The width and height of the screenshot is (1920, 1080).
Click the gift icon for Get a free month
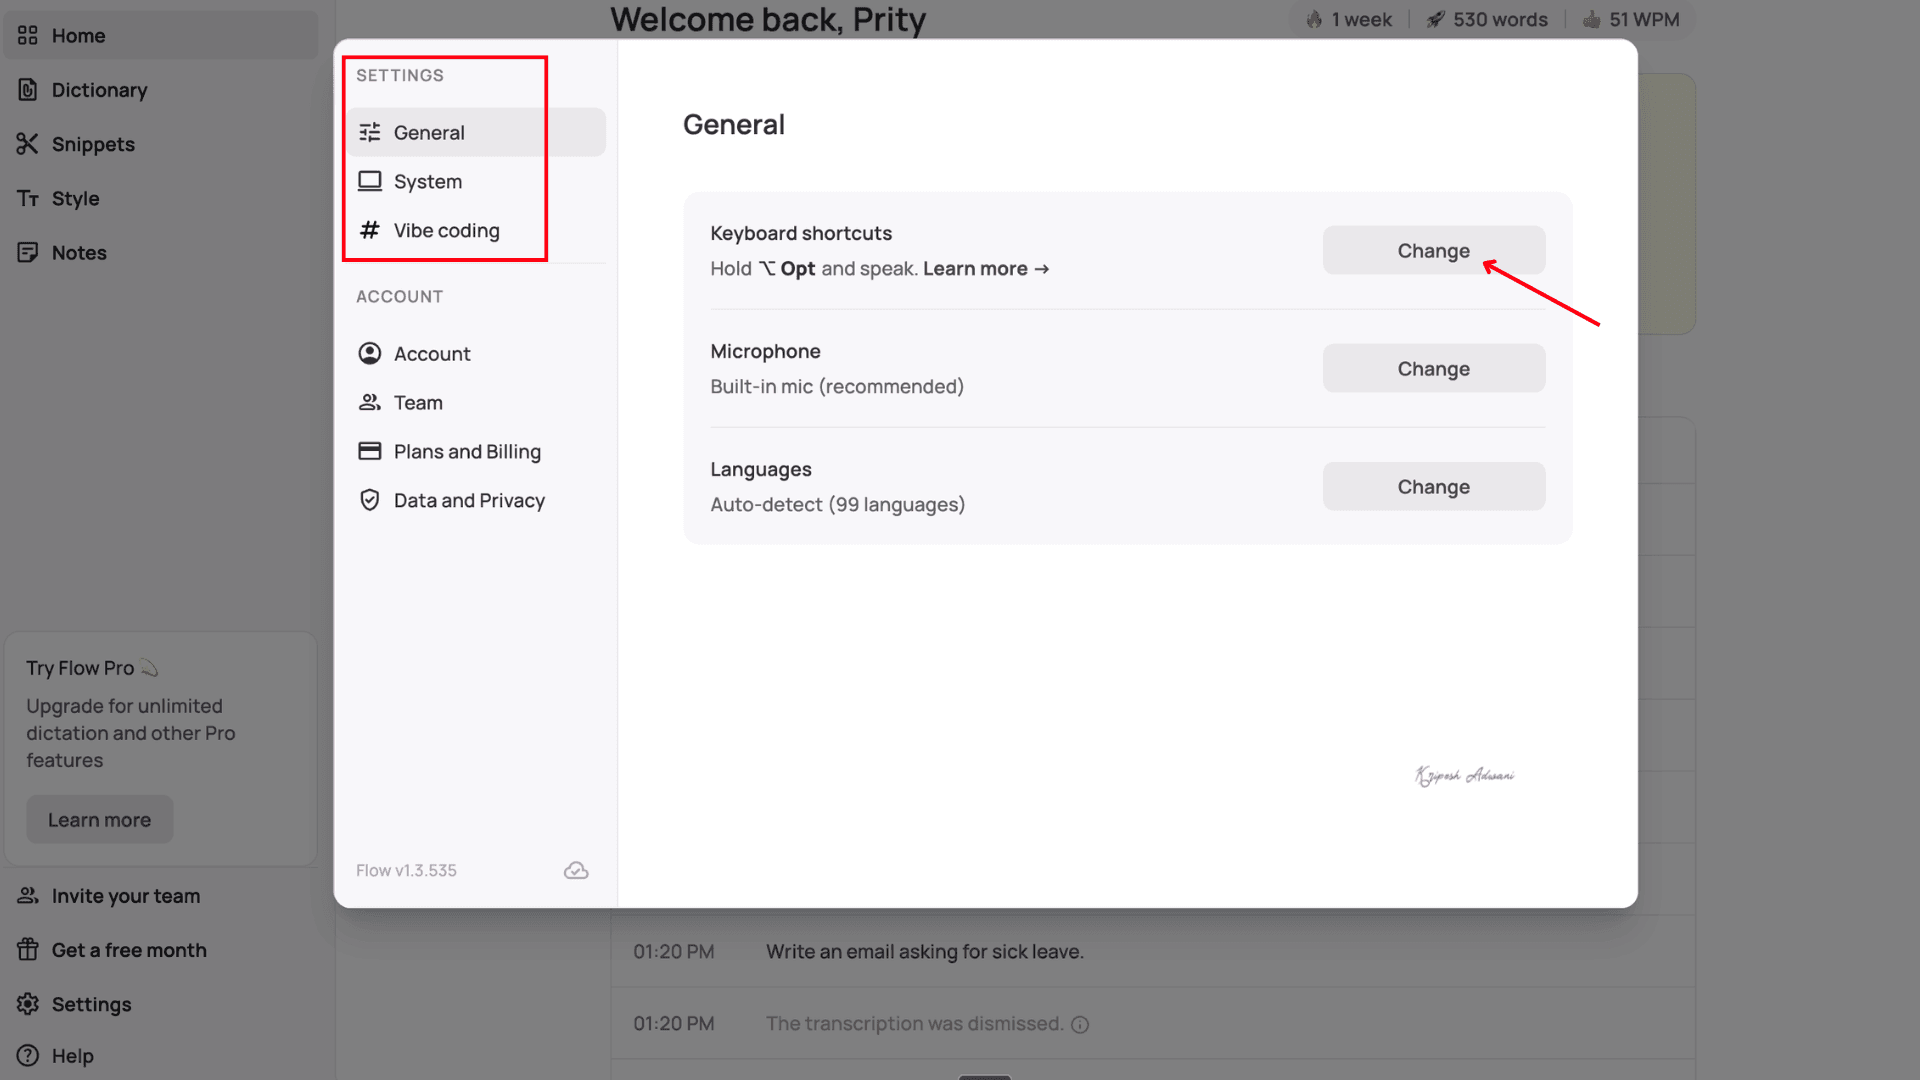pos(28,950)
